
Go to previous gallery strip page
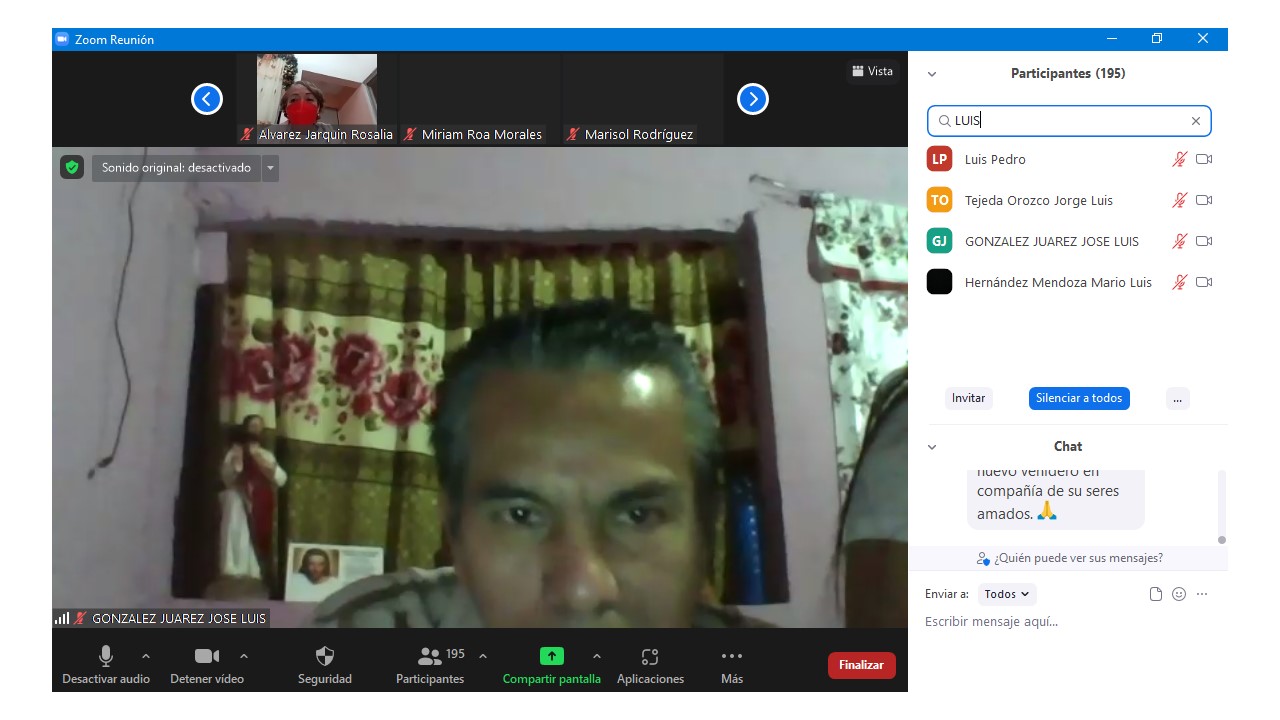tap(207, 99)
